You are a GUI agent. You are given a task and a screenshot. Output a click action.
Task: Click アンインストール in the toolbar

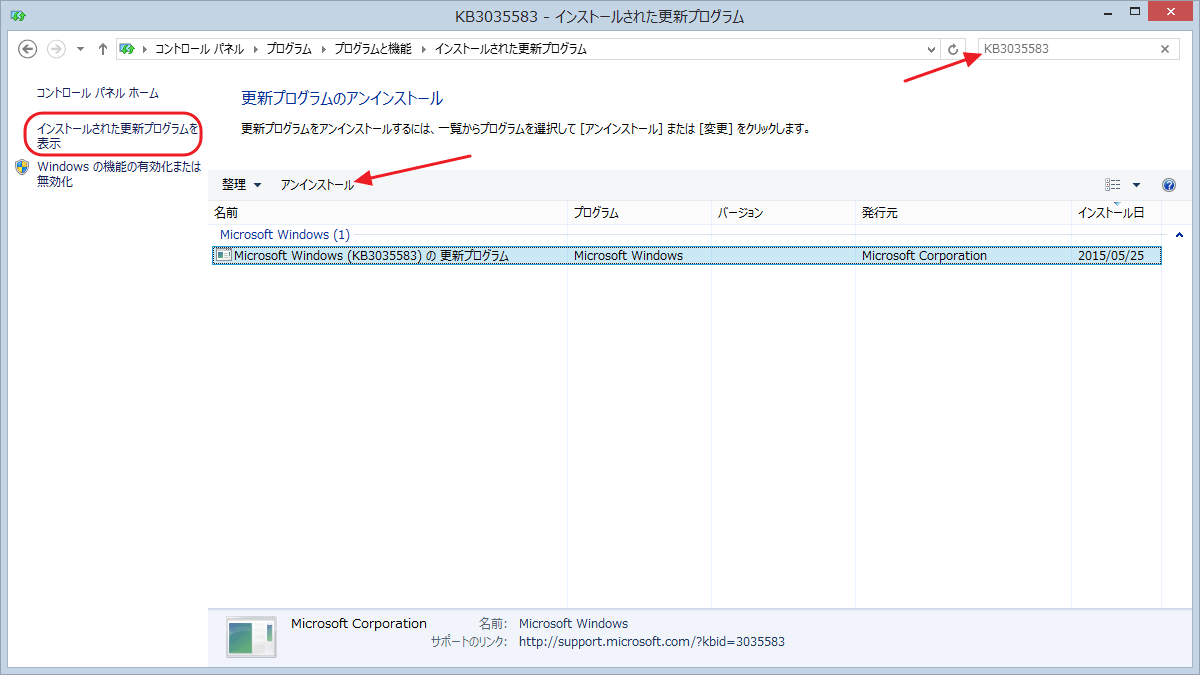(x=317, y=185)
